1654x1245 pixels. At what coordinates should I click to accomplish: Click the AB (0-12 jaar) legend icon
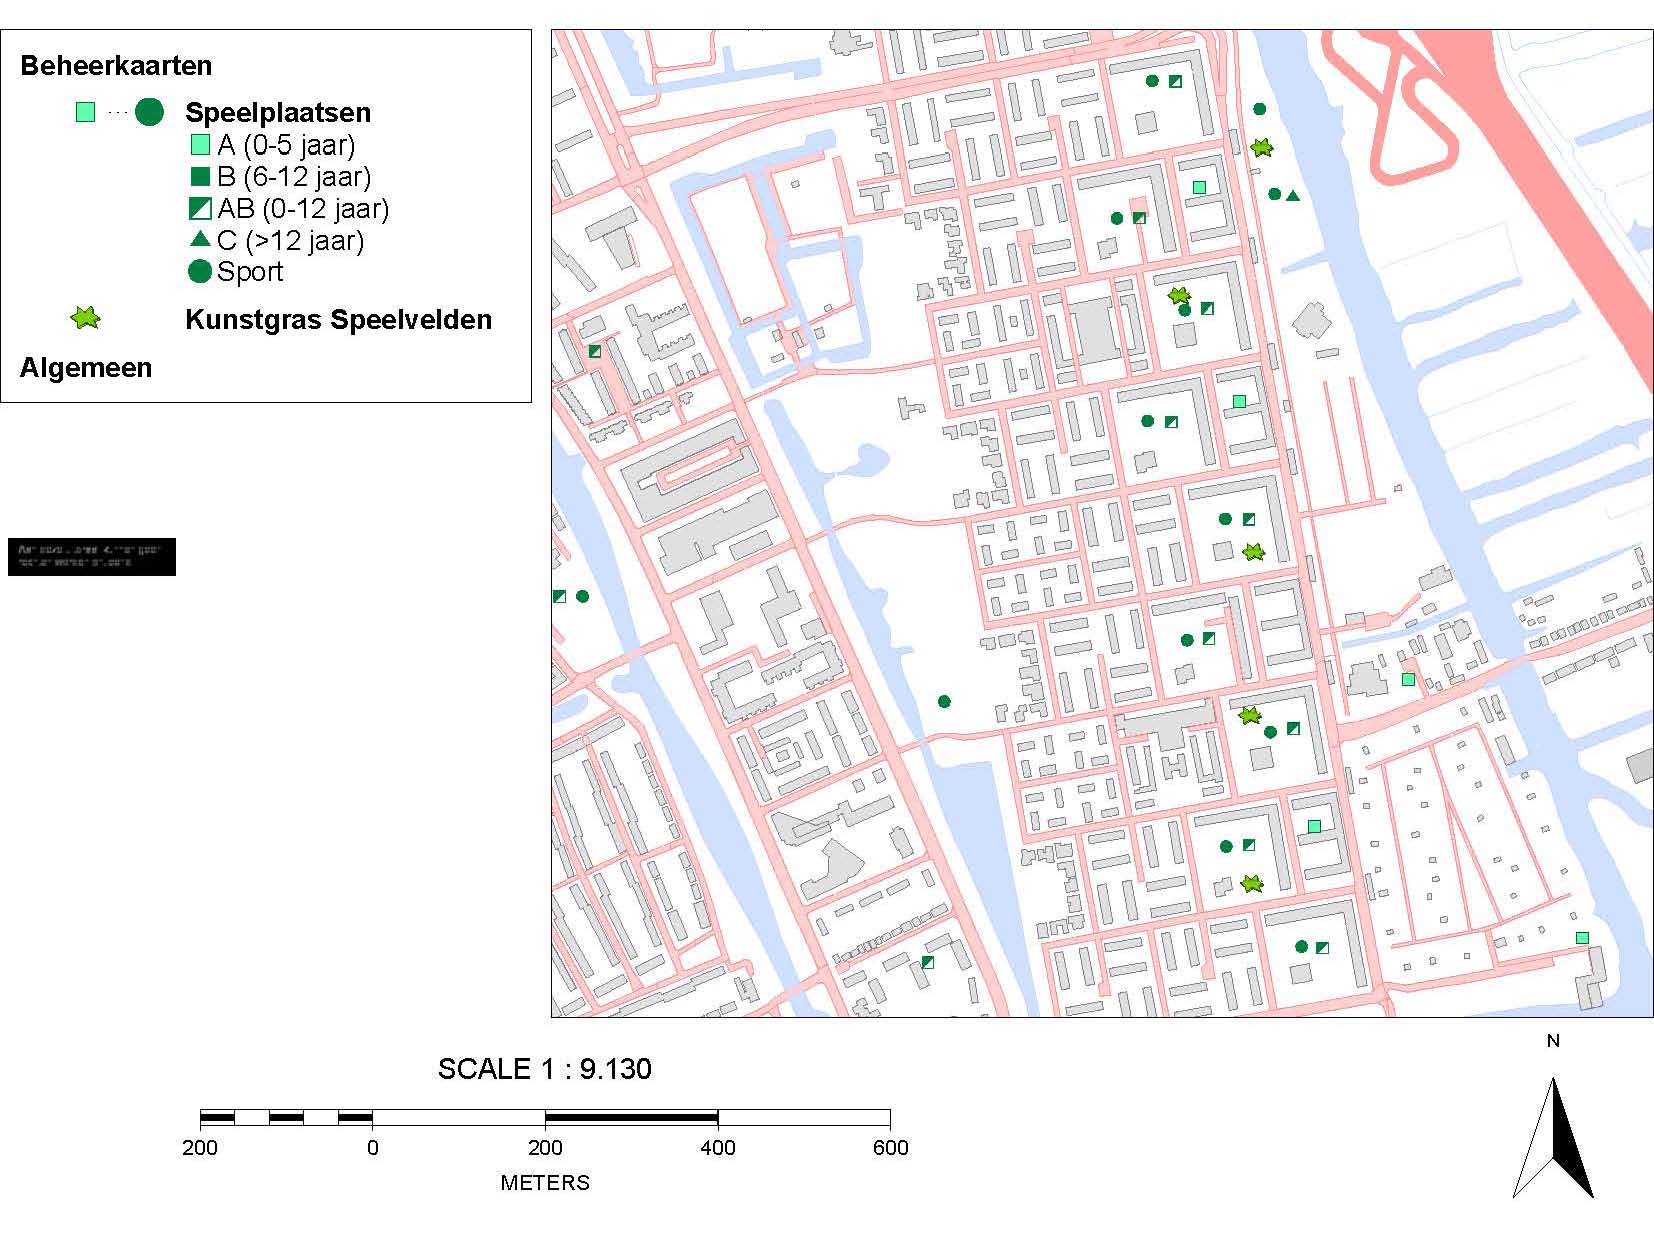point(200,209)
